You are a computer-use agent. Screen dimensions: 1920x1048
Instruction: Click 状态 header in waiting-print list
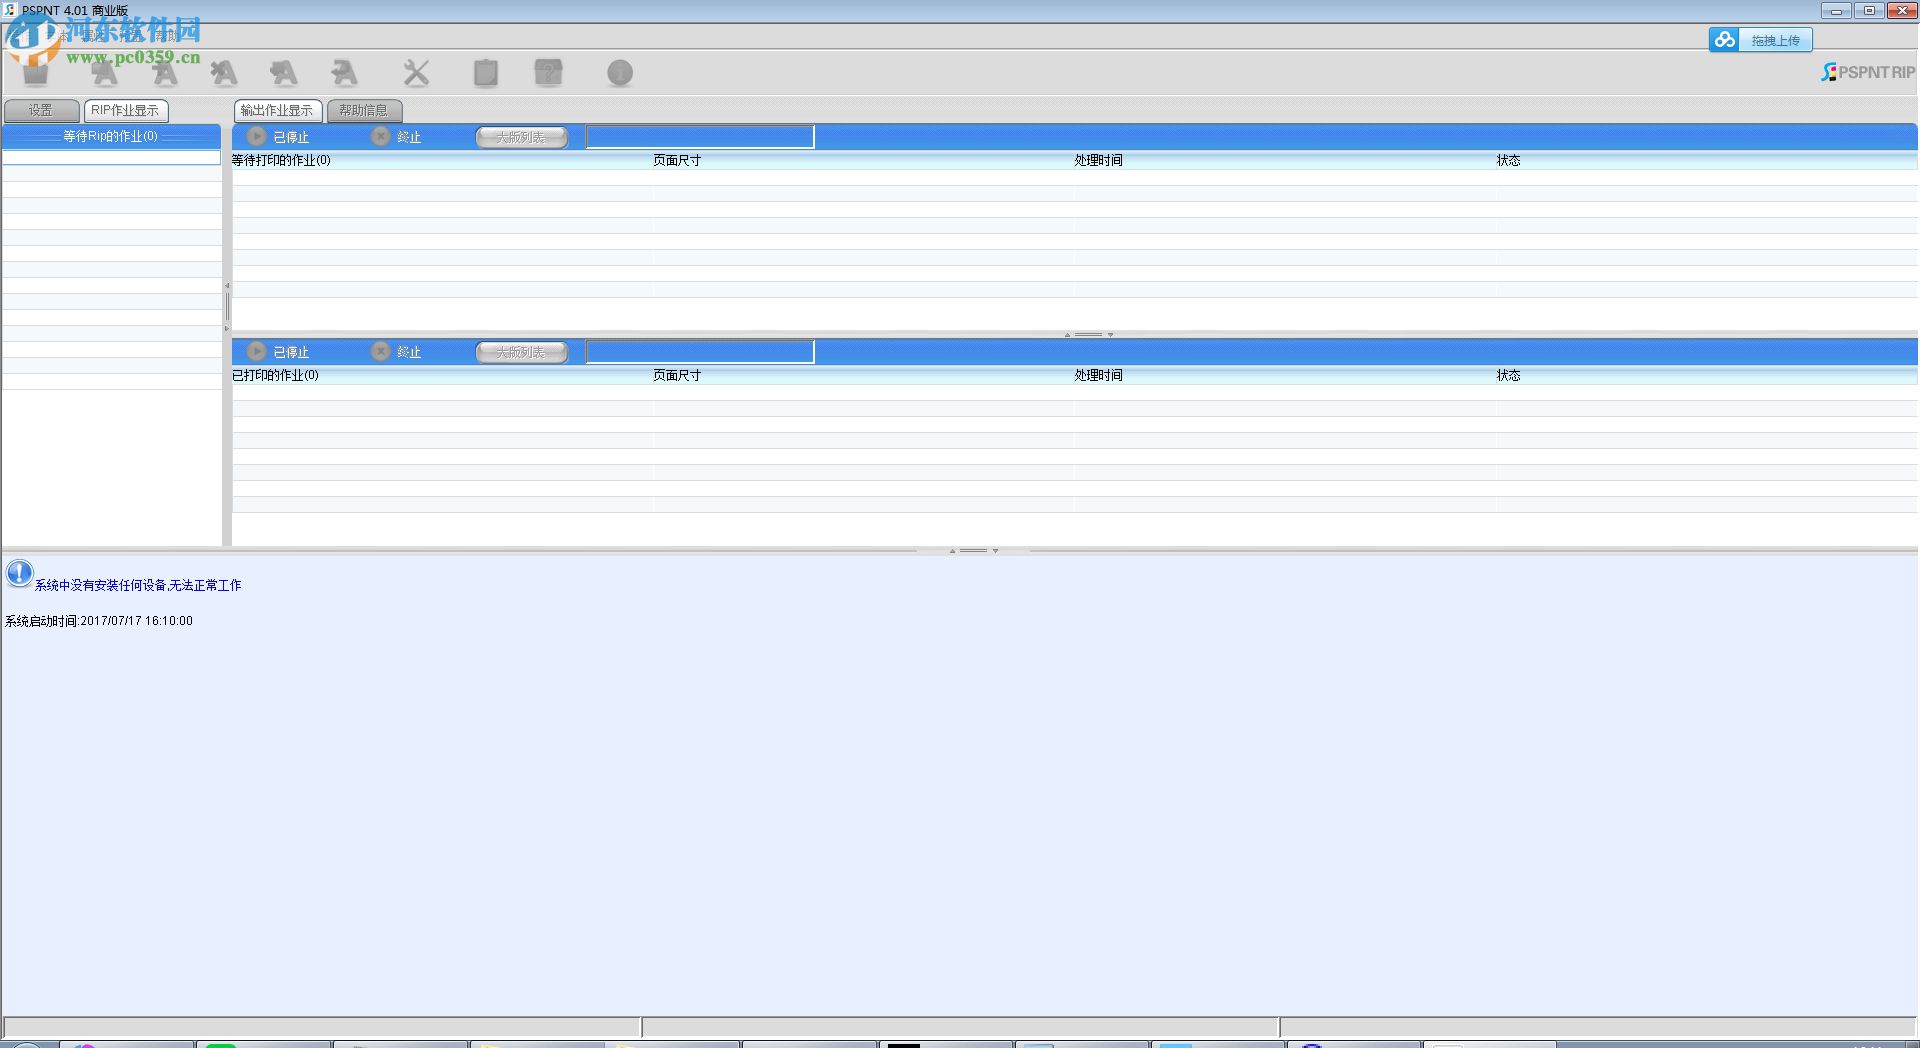tap(1706, 160)
